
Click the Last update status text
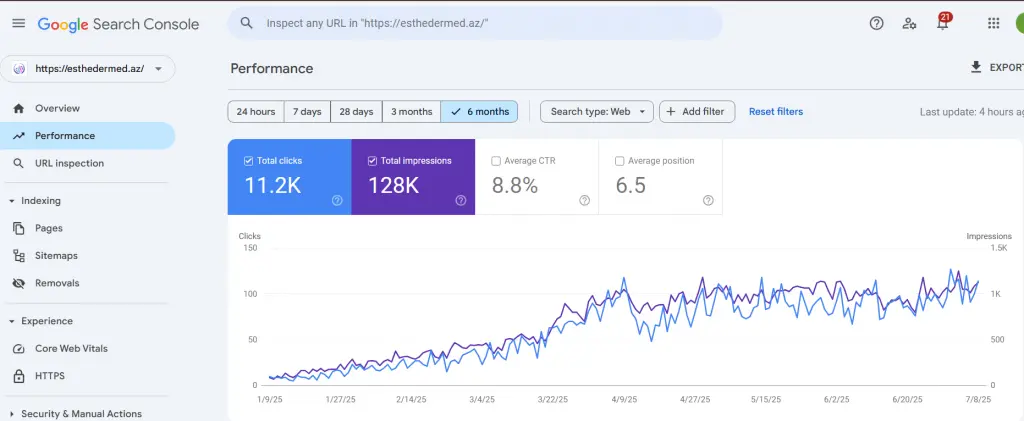coord(972,112)
